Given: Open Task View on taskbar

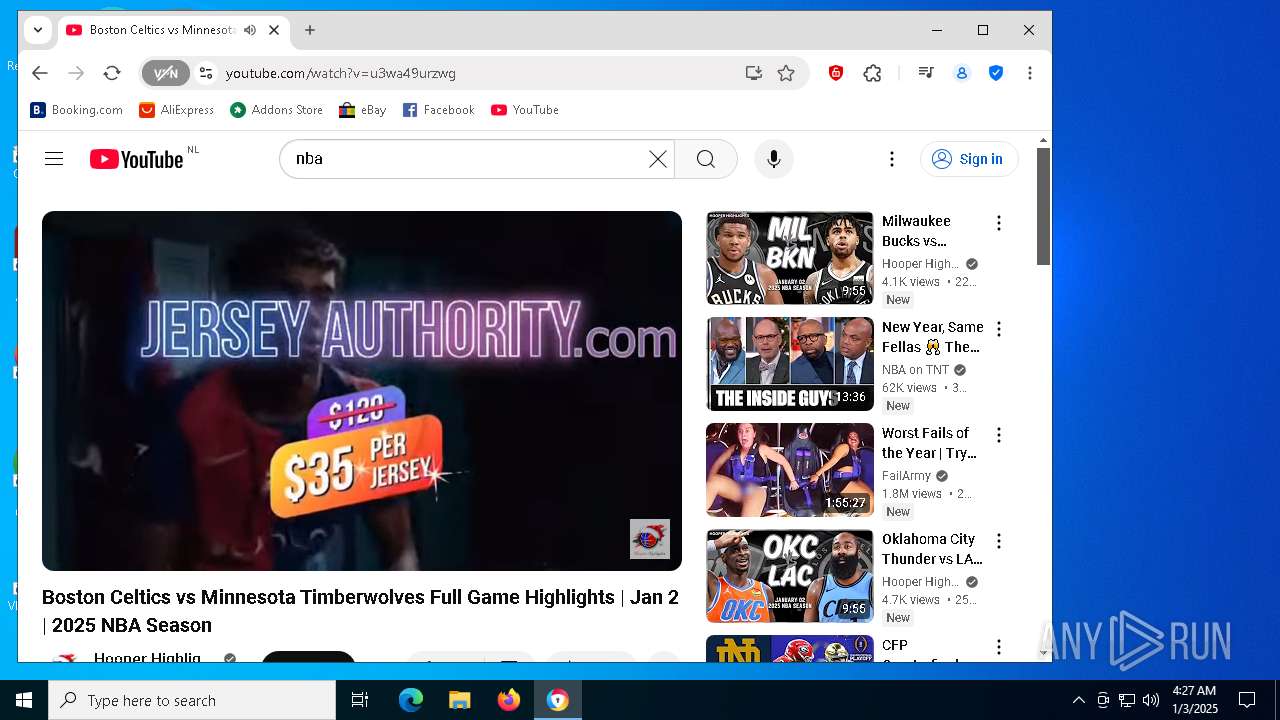Looking at the screenshot, I should point(360,700).
